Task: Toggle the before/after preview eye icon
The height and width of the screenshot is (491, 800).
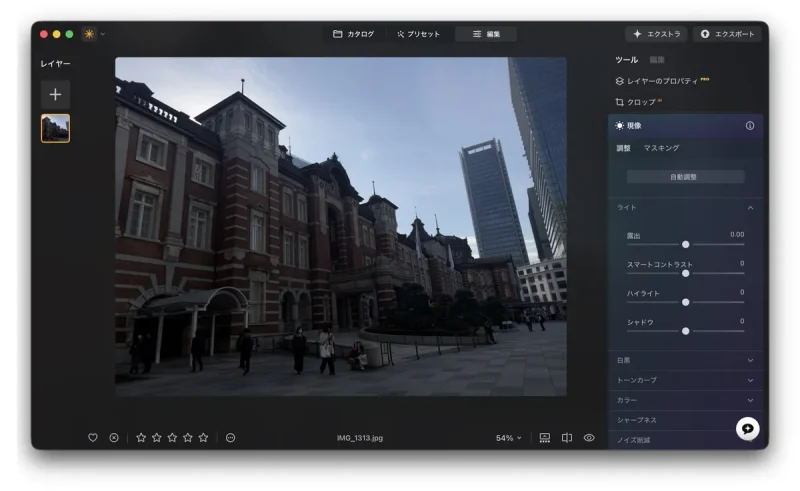Action: pyautogui.click(x=589, y=438)
